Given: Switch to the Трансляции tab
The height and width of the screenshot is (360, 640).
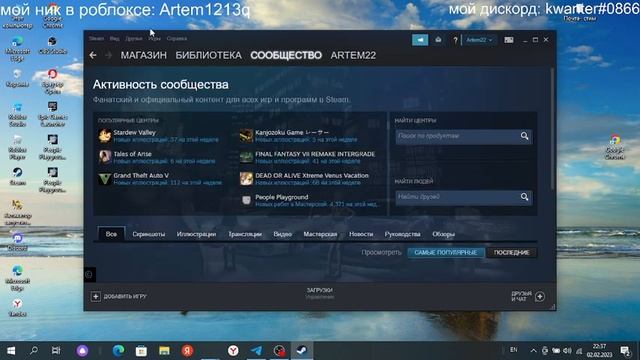Looking at the screenshot, I should pyautogui.click(x=245, y=234).
